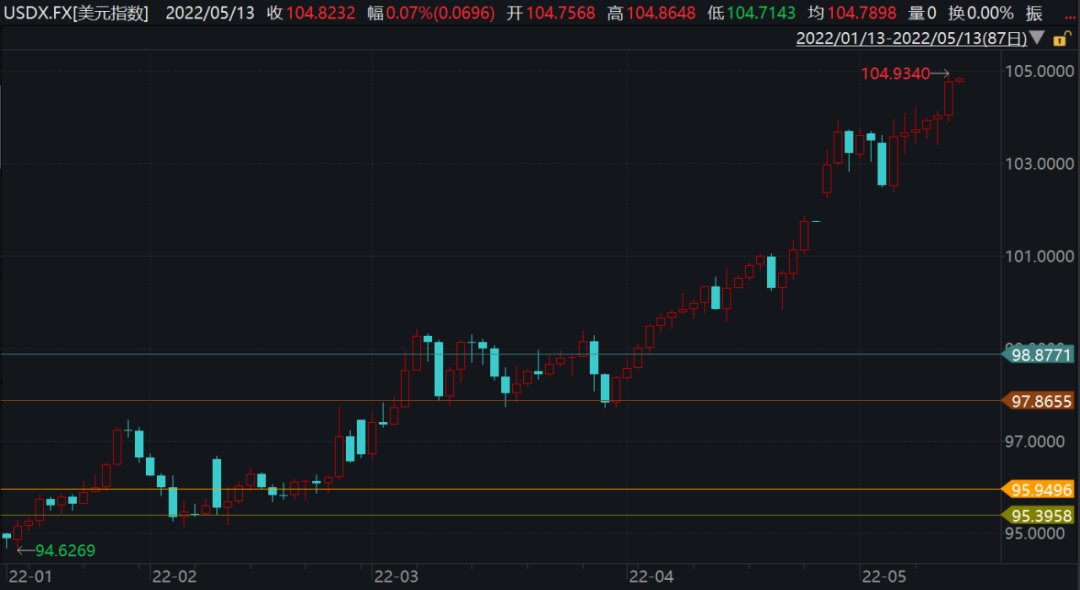1080x590 pixels.
Task: Click the 收 104.8232 closing price field
Action: (308, 14)
